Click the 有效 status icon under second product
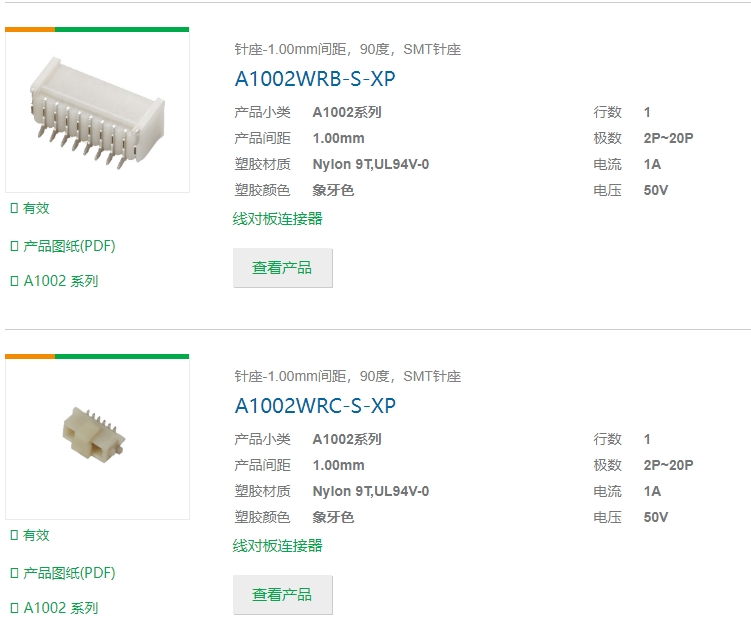The height and width of the screenshot is (636, 751). tap(14, 535)
